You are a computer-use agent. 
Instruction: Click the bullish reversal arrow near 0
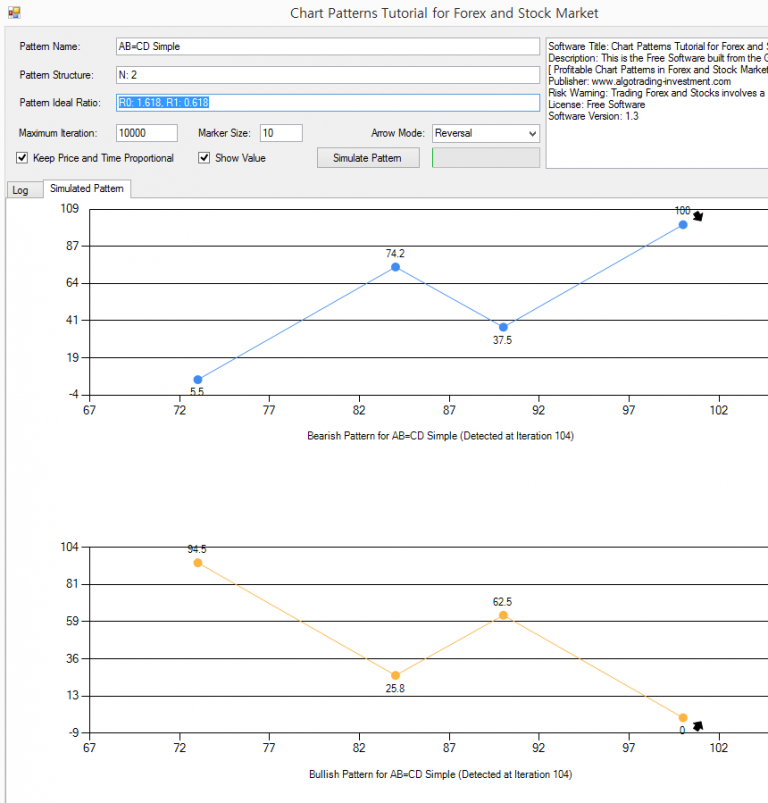698,726
